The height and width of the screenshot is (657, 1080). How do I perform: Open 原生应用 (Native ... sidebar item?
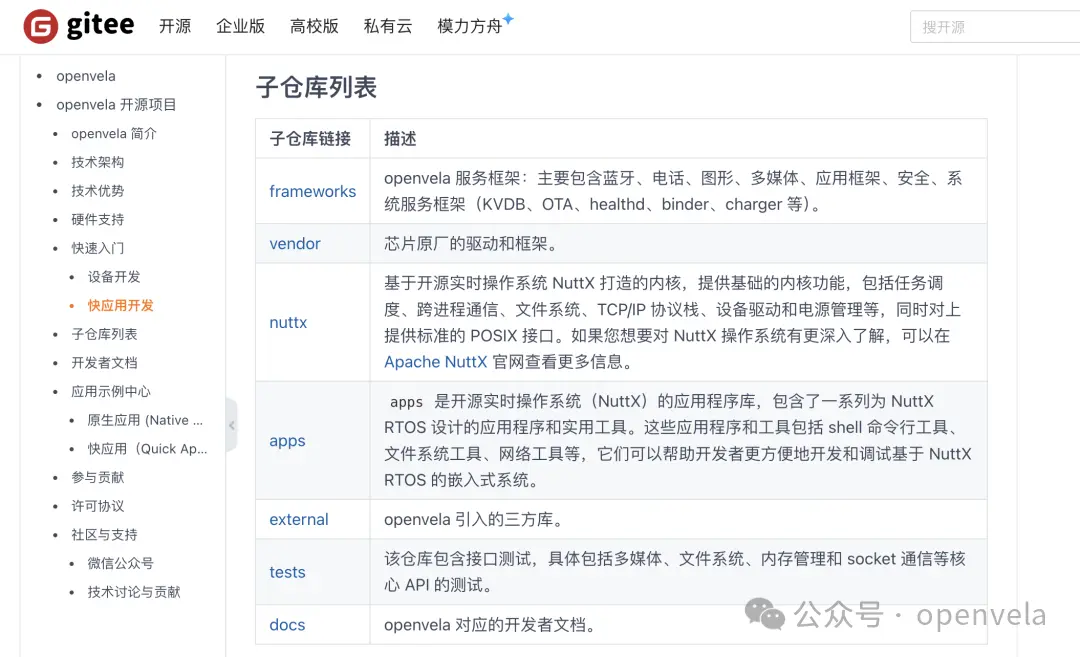pos(145,420)
